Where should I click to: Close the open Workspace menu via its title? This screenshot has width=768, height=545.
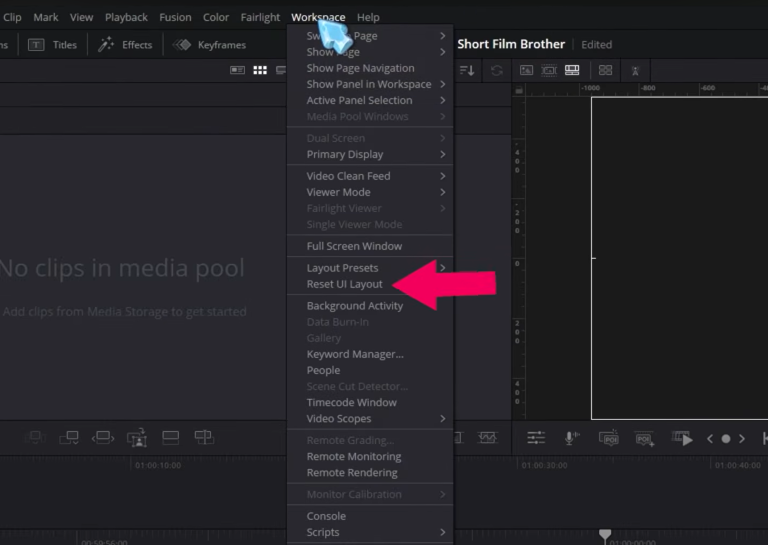318,17
